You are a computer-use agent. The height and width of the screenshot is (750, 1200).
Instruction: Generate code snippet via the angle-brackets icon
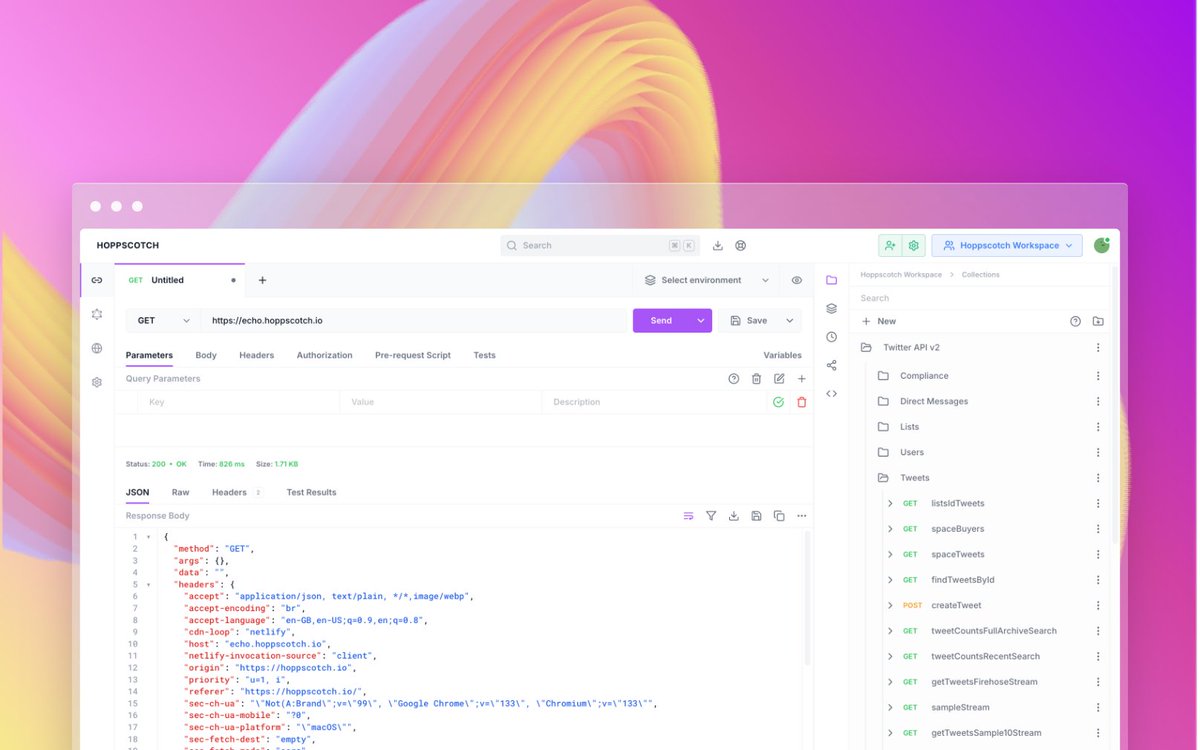pos(831,393)
